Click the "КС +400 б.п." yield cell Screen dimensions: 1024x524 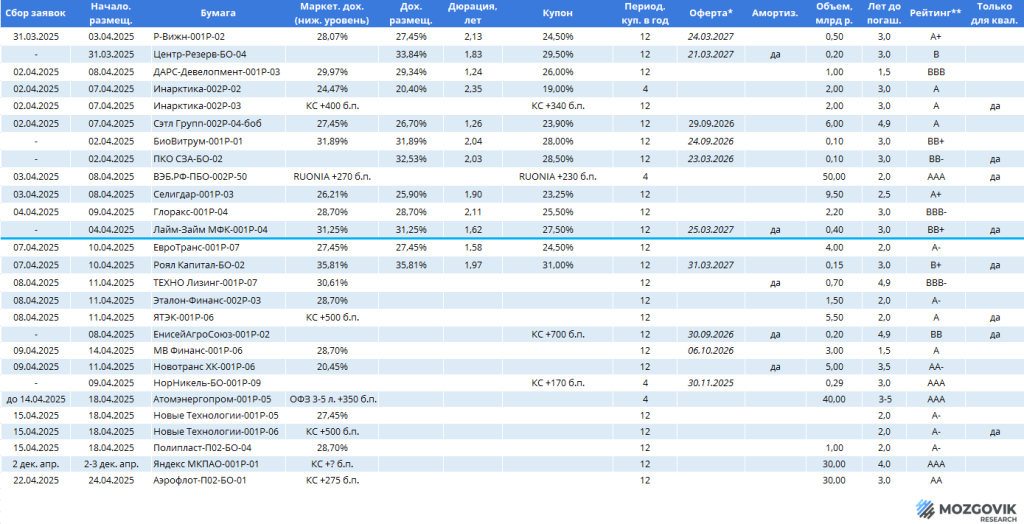click(332, 106)
